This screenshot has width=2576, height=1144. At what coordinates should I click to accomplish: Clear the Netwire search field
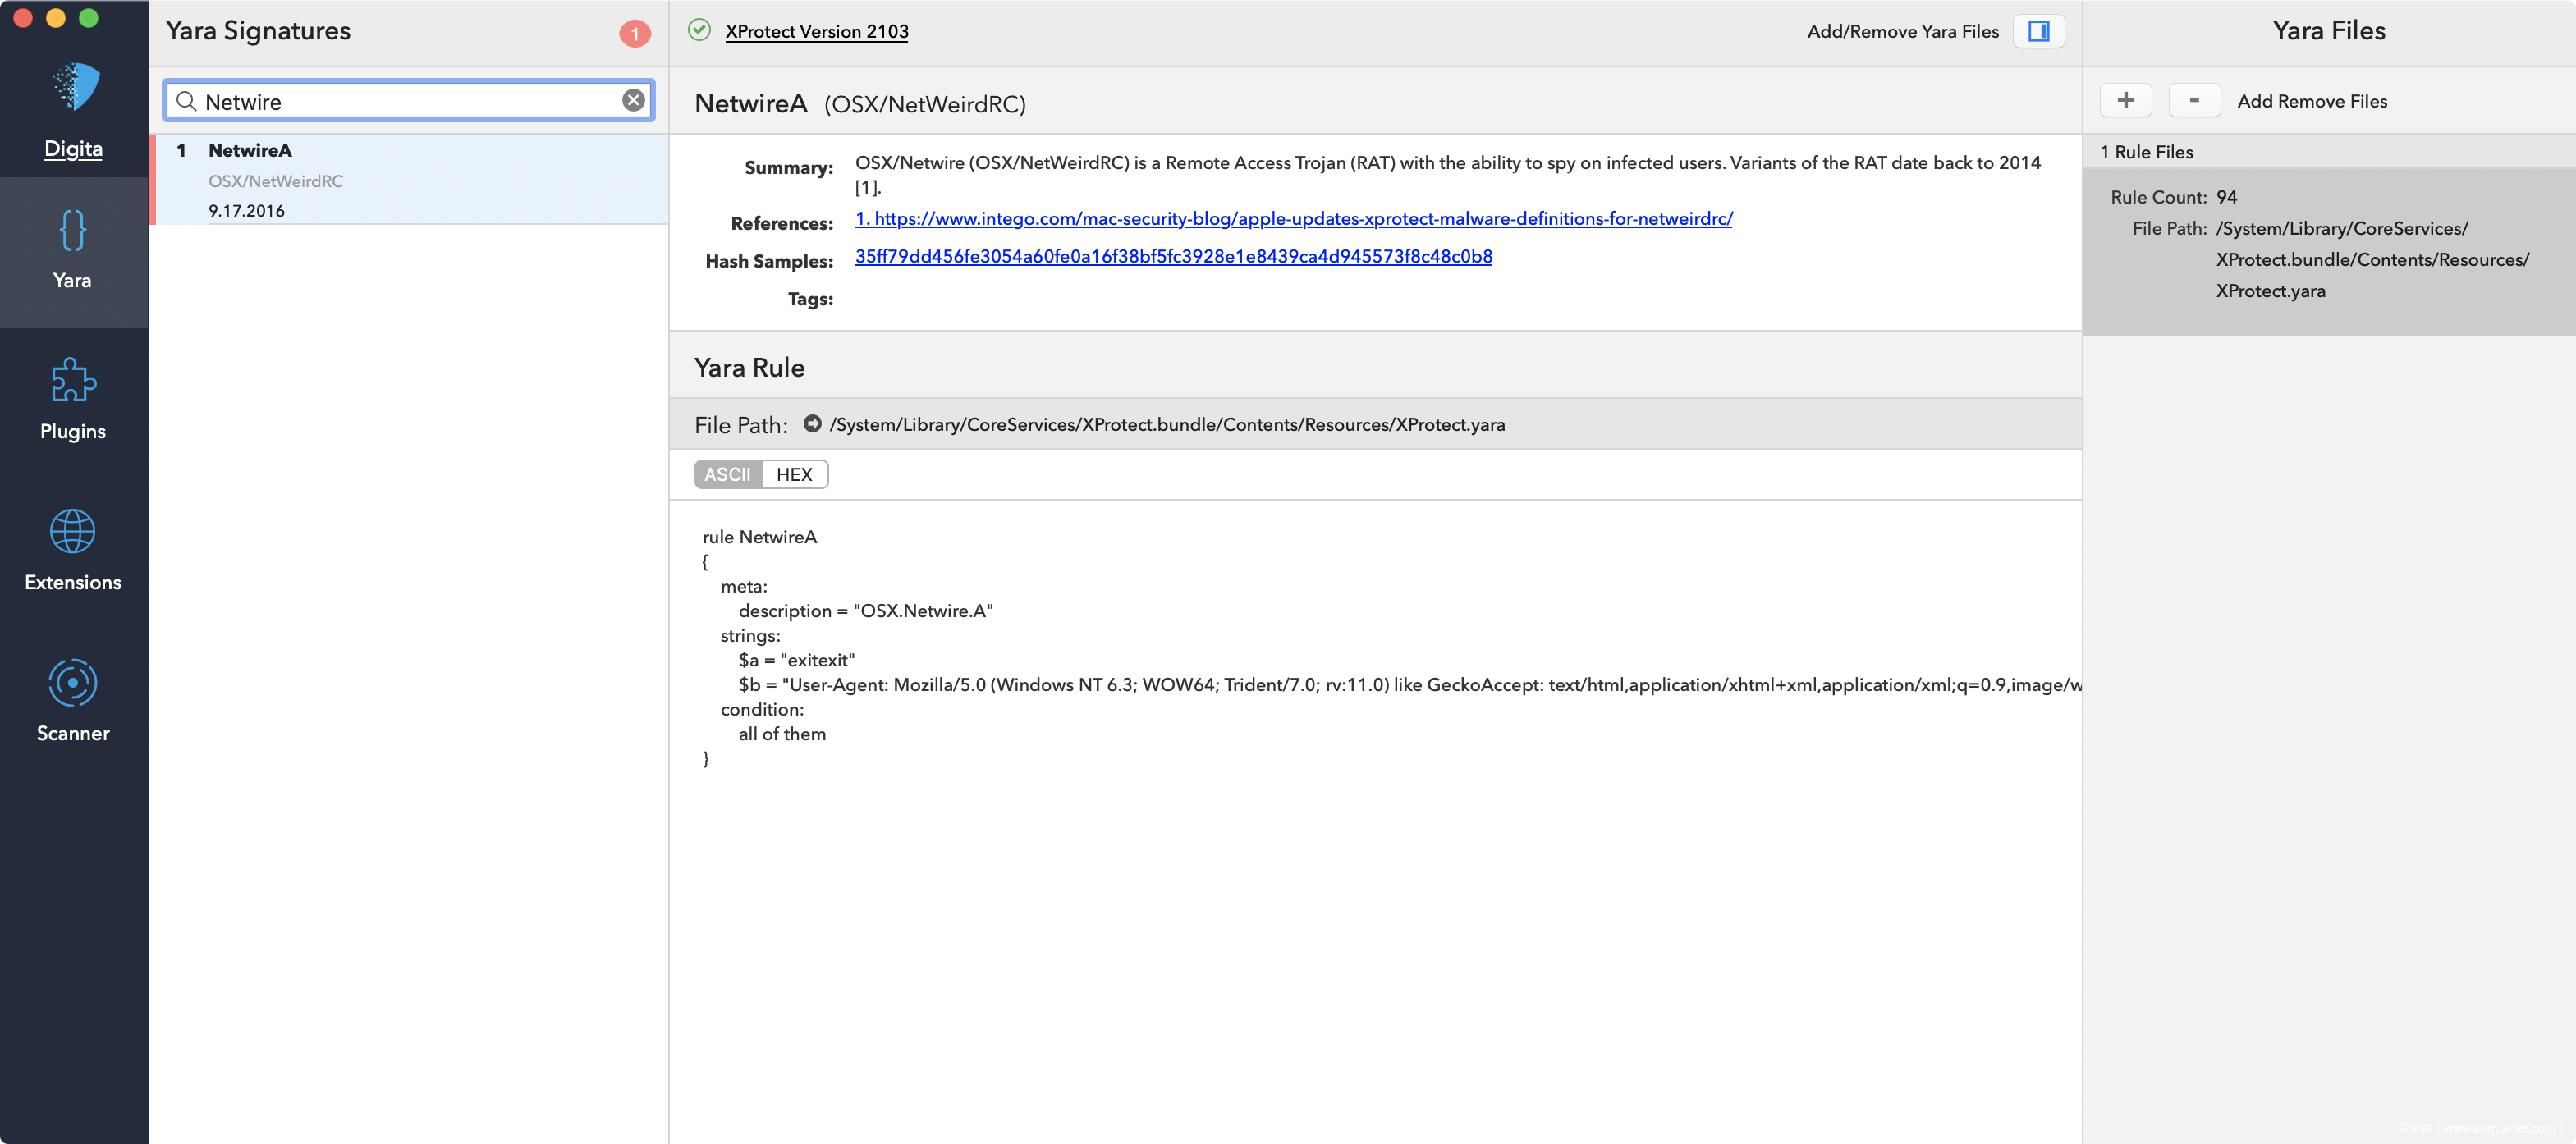[633, 100]
